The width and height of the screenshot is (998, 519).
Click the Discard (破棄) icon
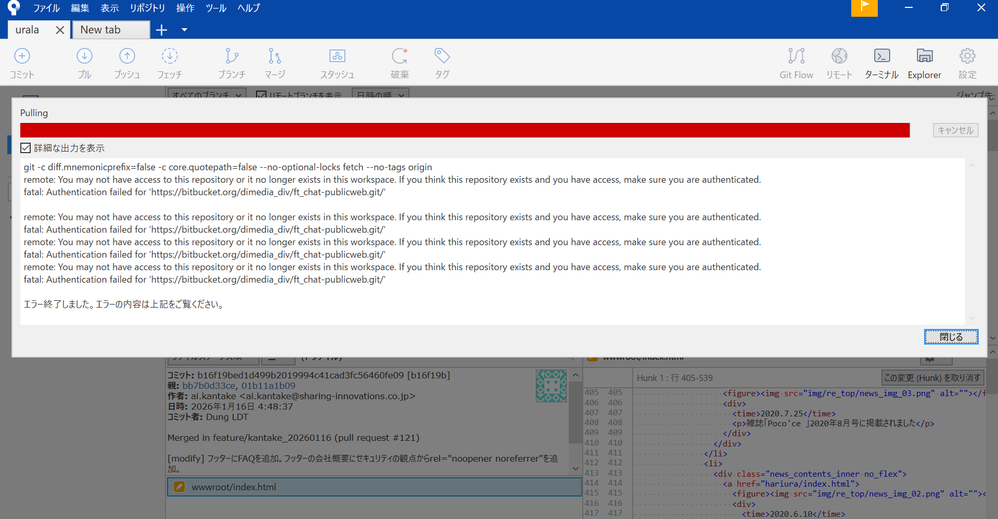click(x=399, y=56)
